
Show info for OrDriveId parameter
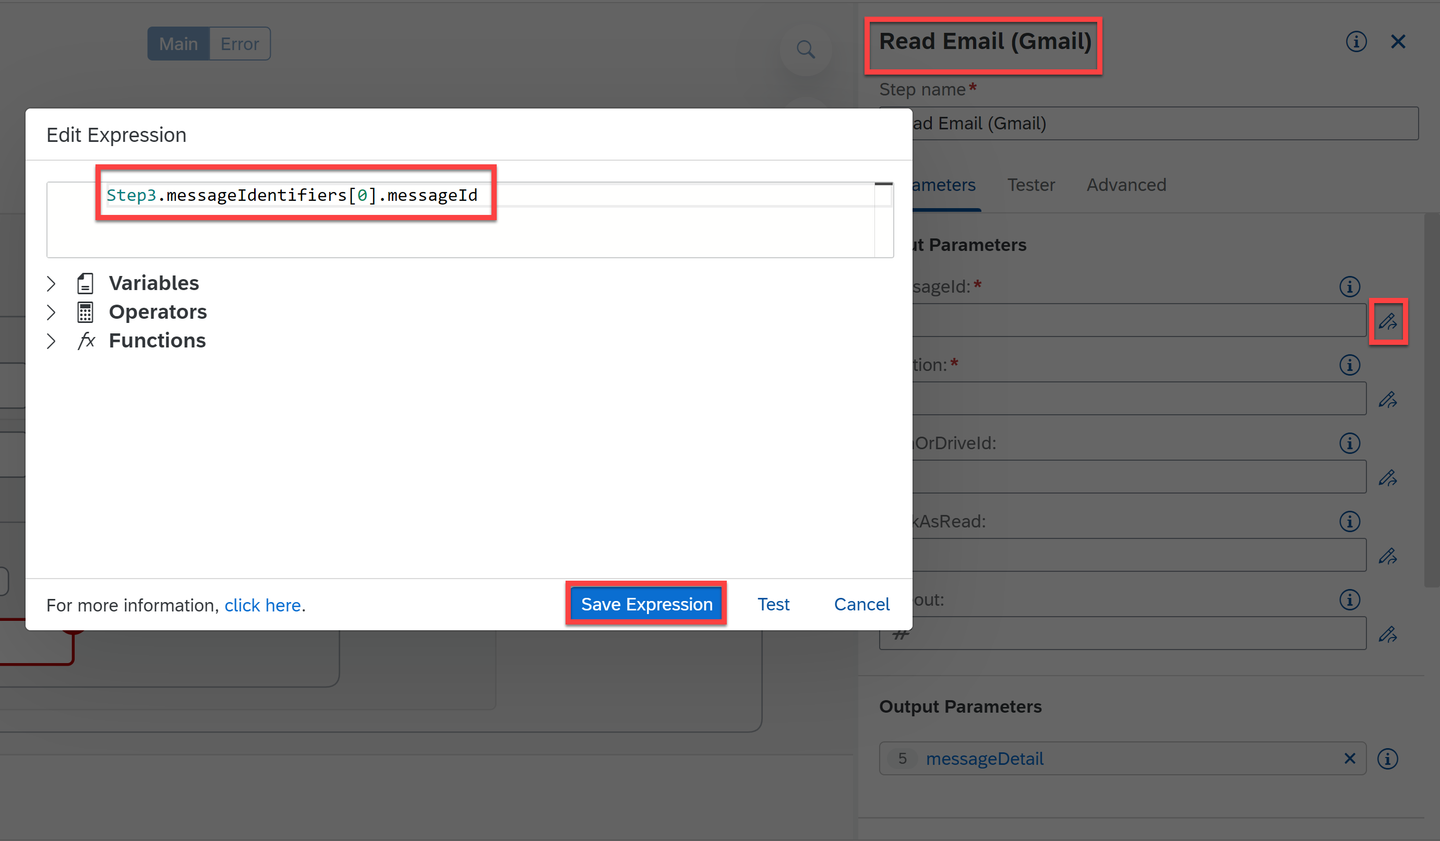click(1350, 443)
